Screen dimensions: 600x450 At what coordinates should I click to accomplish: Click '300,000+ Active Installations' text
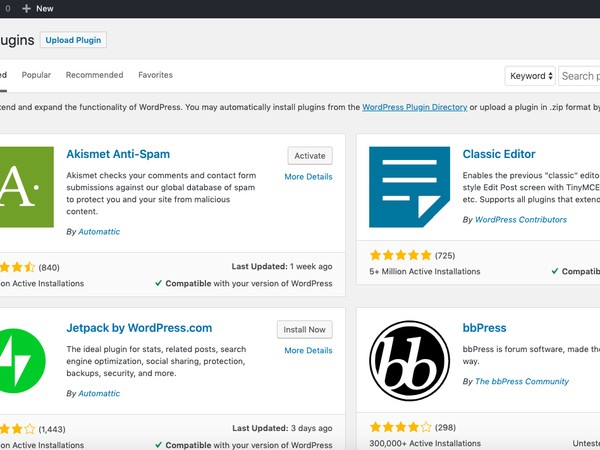425,443
